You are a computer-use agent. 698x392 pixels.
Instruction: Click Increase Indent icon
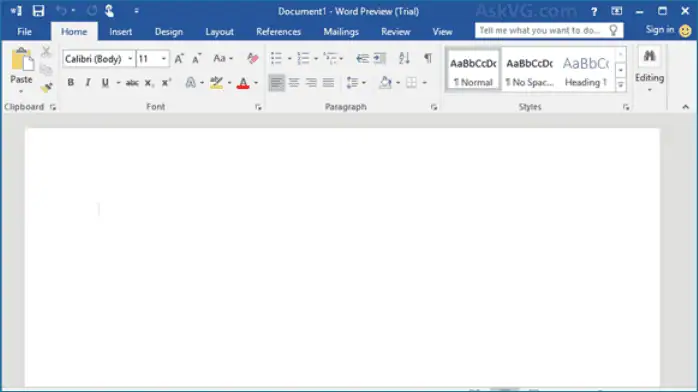[380, 58]
